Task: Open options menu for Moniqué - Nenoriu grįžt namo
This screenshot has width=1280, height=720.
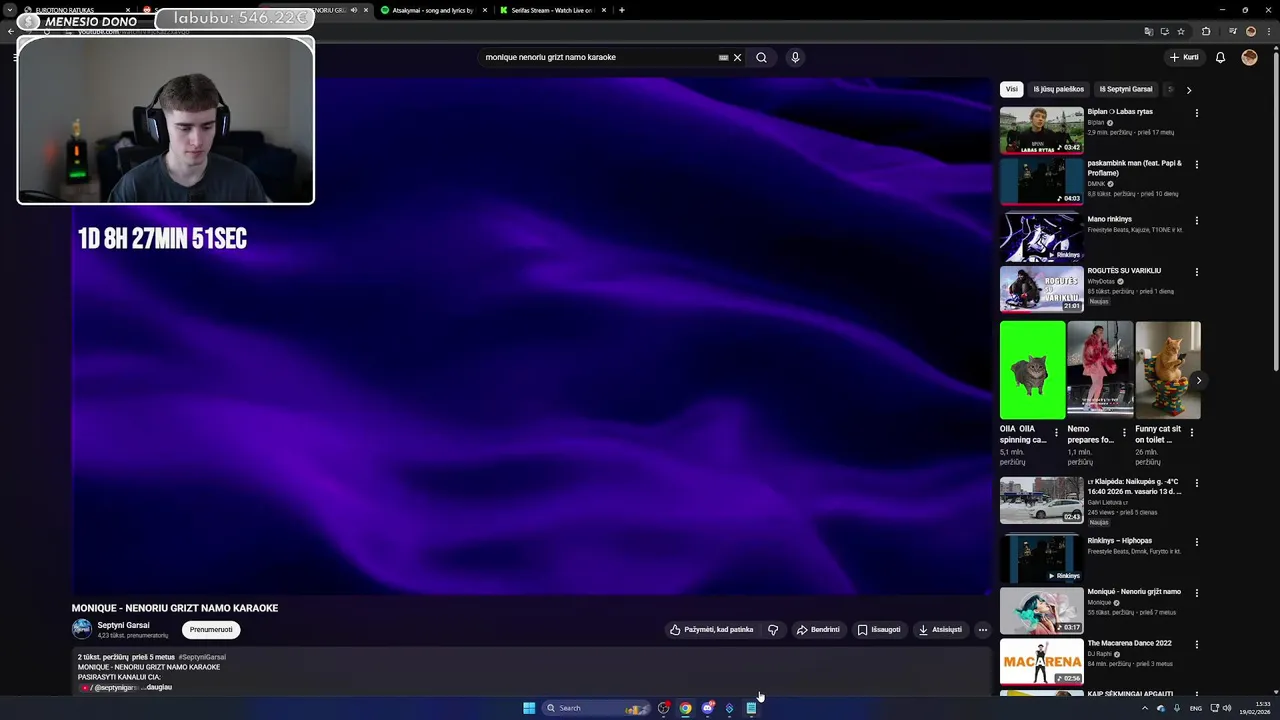Action: [x=1197, y=593]
